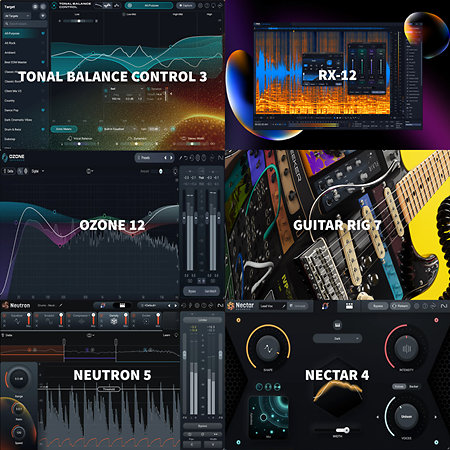Click the middle teal circle icon above Nectar's Mix pad
This screenshot has width=450, height=450.
(x=268, y=387)
